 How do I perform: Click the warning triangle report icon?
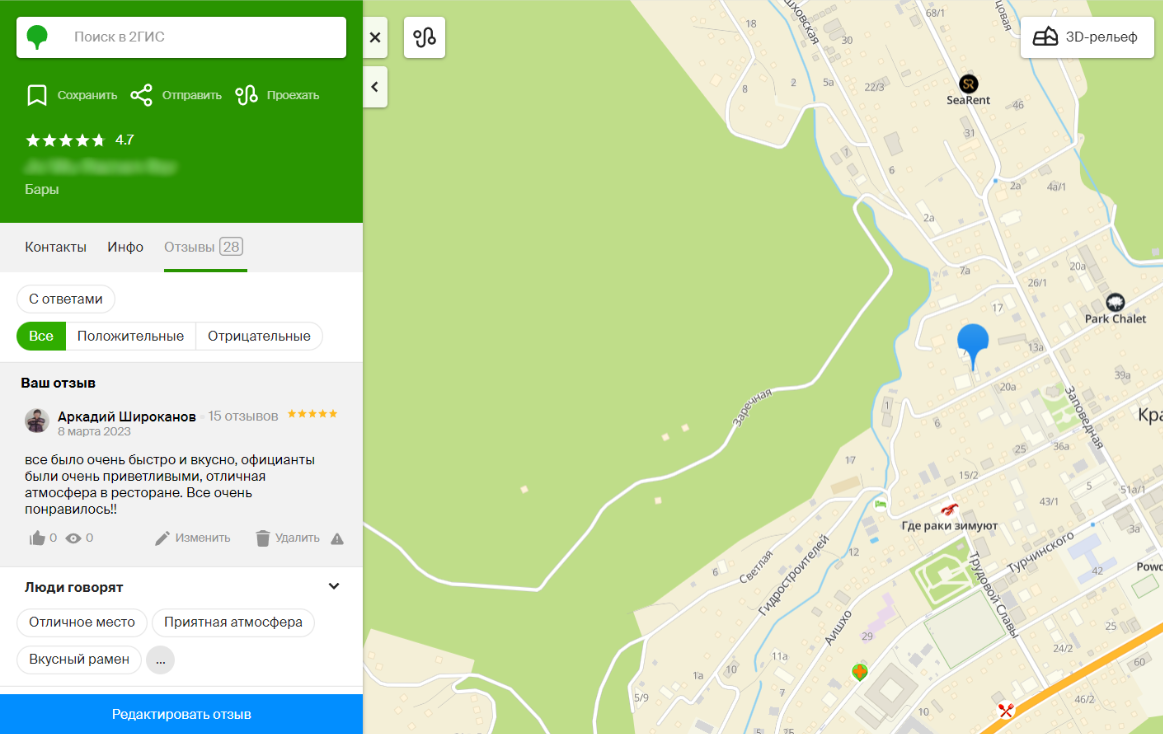pos(337,538)
